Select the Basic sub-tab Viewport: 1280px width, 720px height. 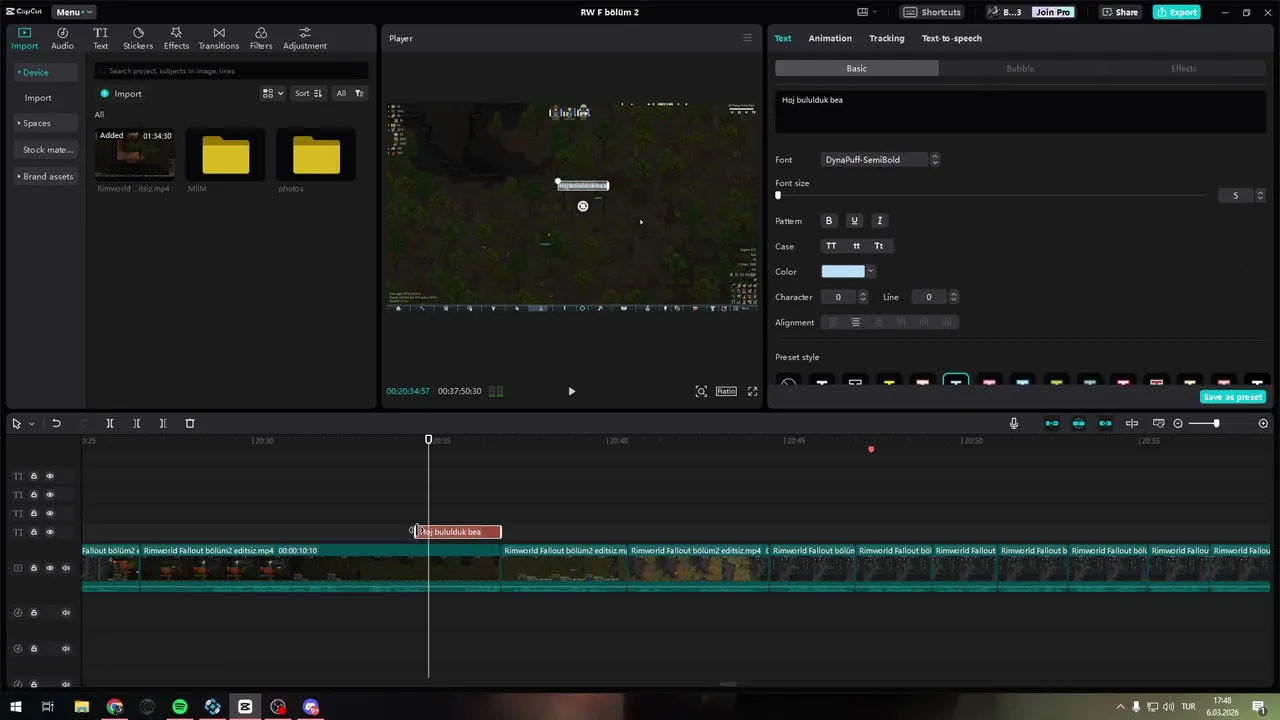(x=857, y=68)
